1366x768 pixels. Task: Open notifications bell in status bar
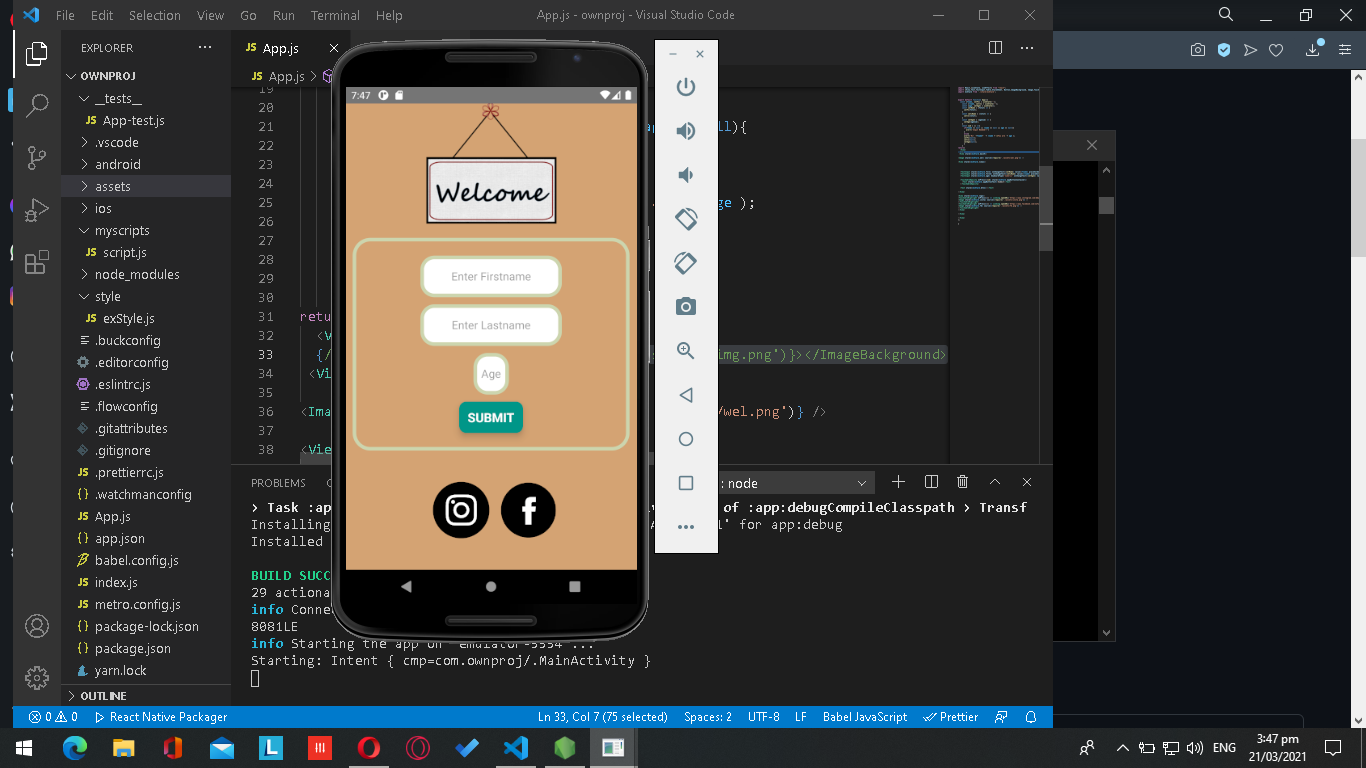[x=1031, y=717]
